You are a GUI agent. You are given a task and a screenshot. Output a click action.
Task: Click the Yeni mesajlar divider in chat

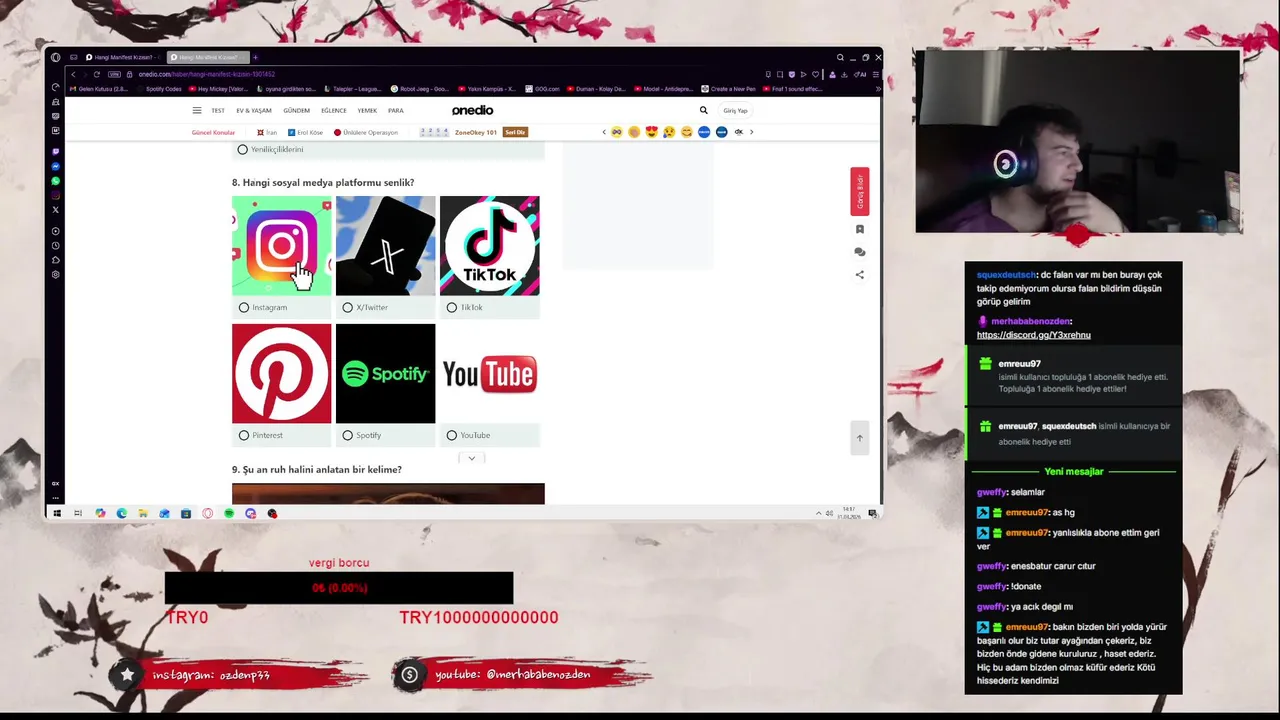point(1073,471)
